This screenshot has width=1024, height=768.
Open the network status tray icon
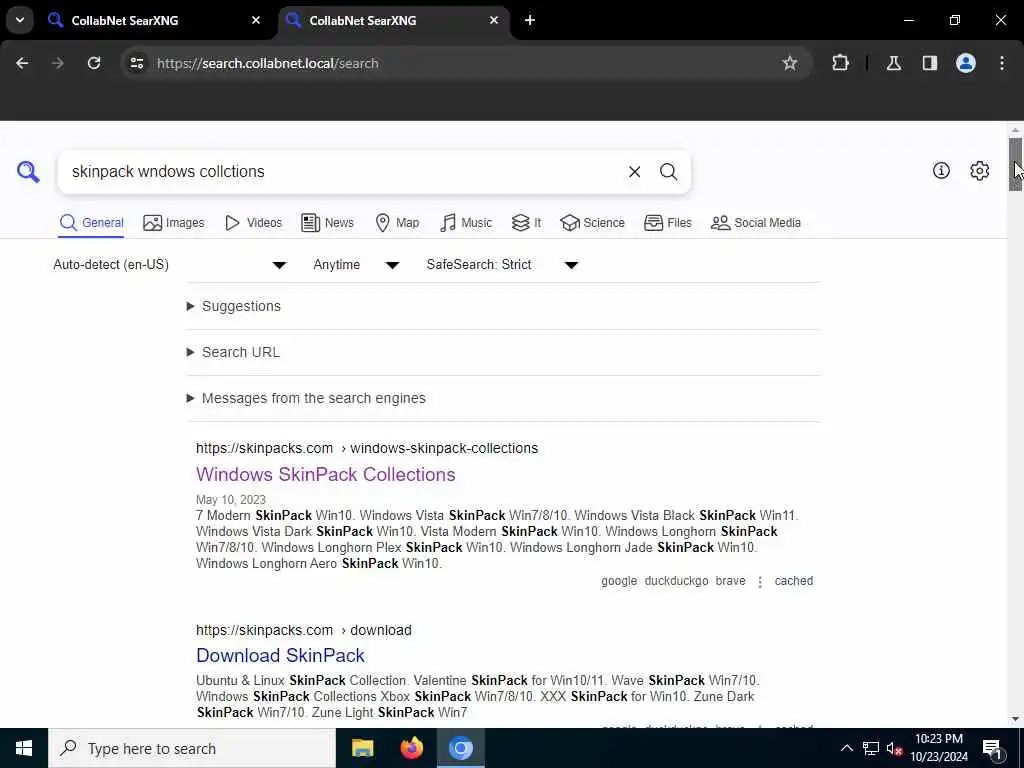tap(871, 748)
